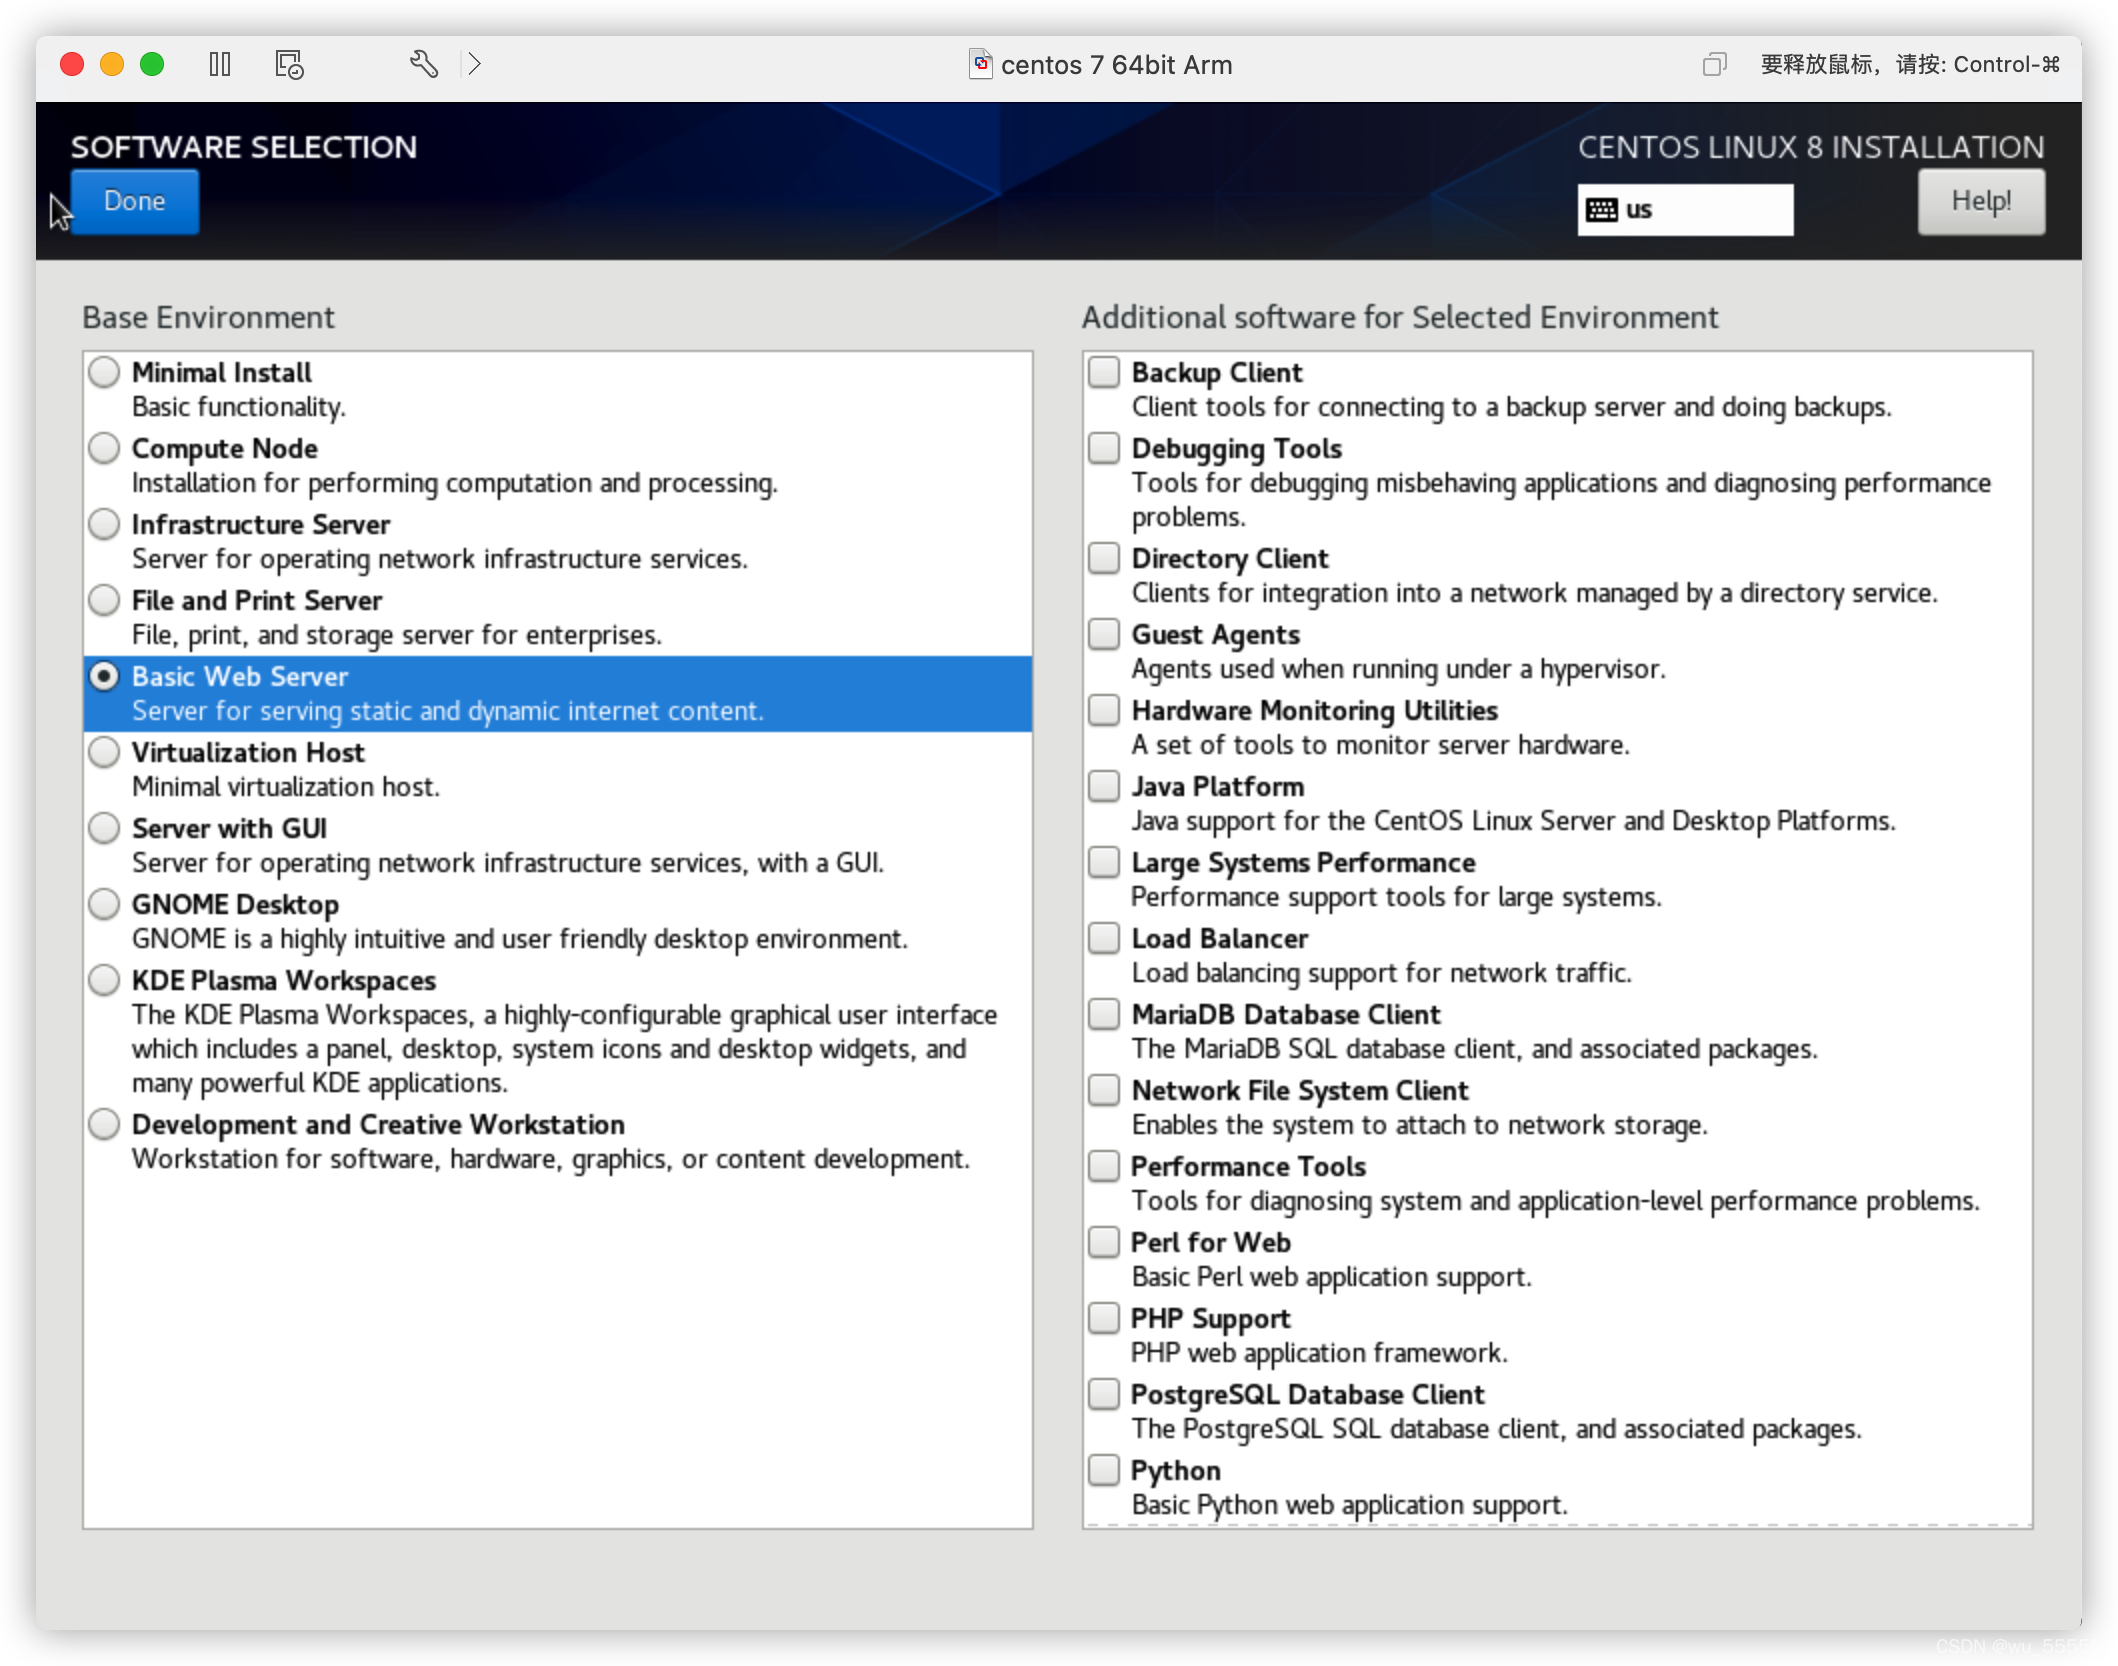Enable PHP Support add-on
The width and height of the screenshot is (2118, 1666).
[x=1104, y=1318]
